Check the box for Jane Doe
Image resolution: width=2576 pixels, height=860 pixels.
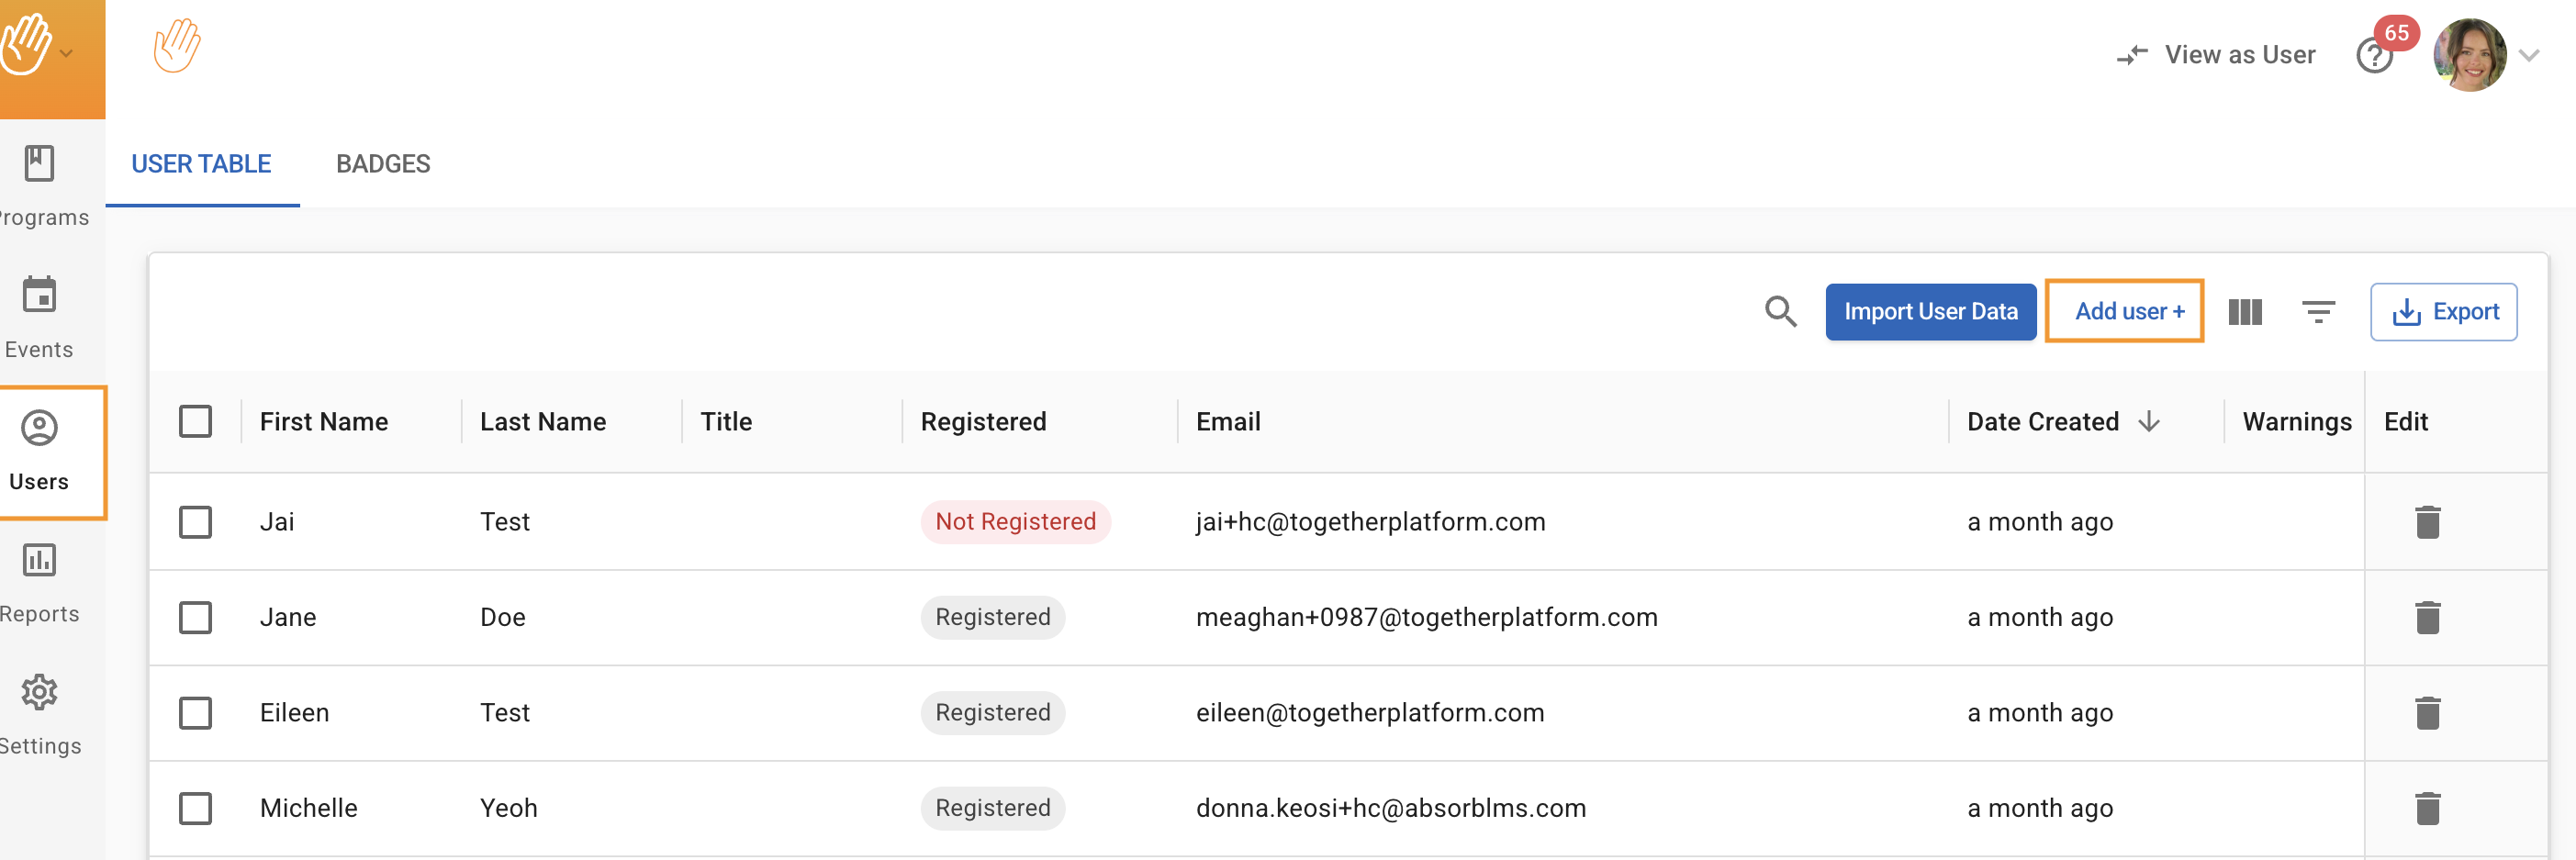(x=196, y=617)
